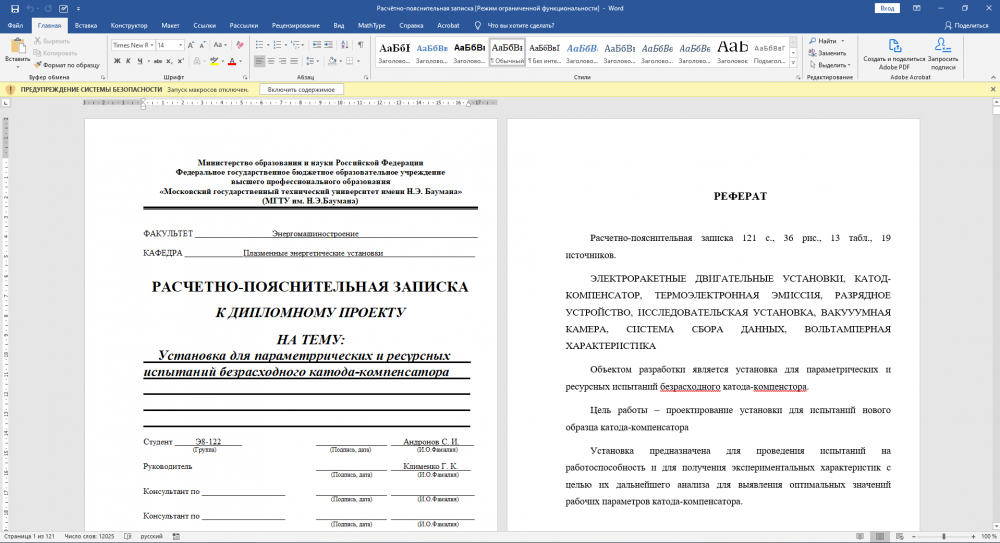Switch to the Рецензирование (Review) tab
The height and width of the screenshot is (543, 1000).
295,25
